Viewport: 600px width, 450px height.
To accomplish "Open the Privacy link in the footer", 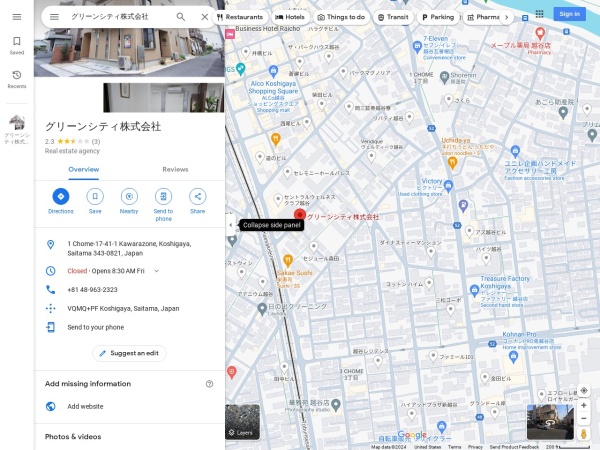I will tap(475, 447).
